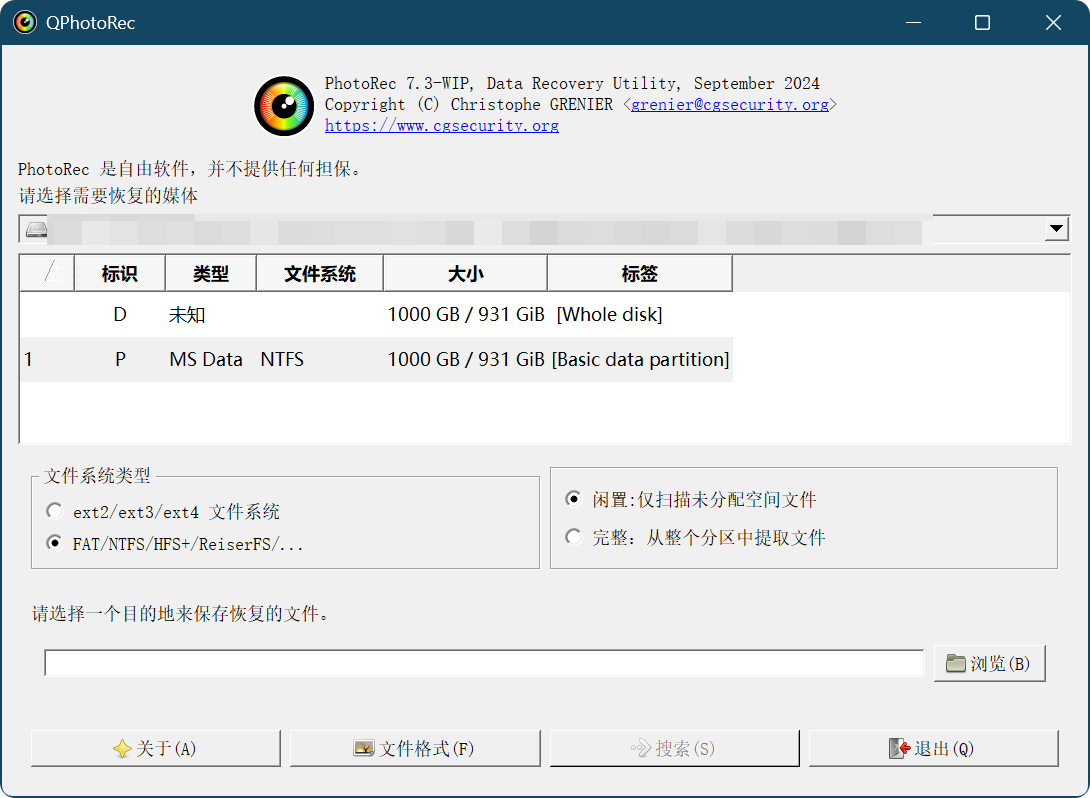This screenshot has width=1090, height=798.
Task: Click the arrow icon on 搜索 button
Action: point(641,748)
